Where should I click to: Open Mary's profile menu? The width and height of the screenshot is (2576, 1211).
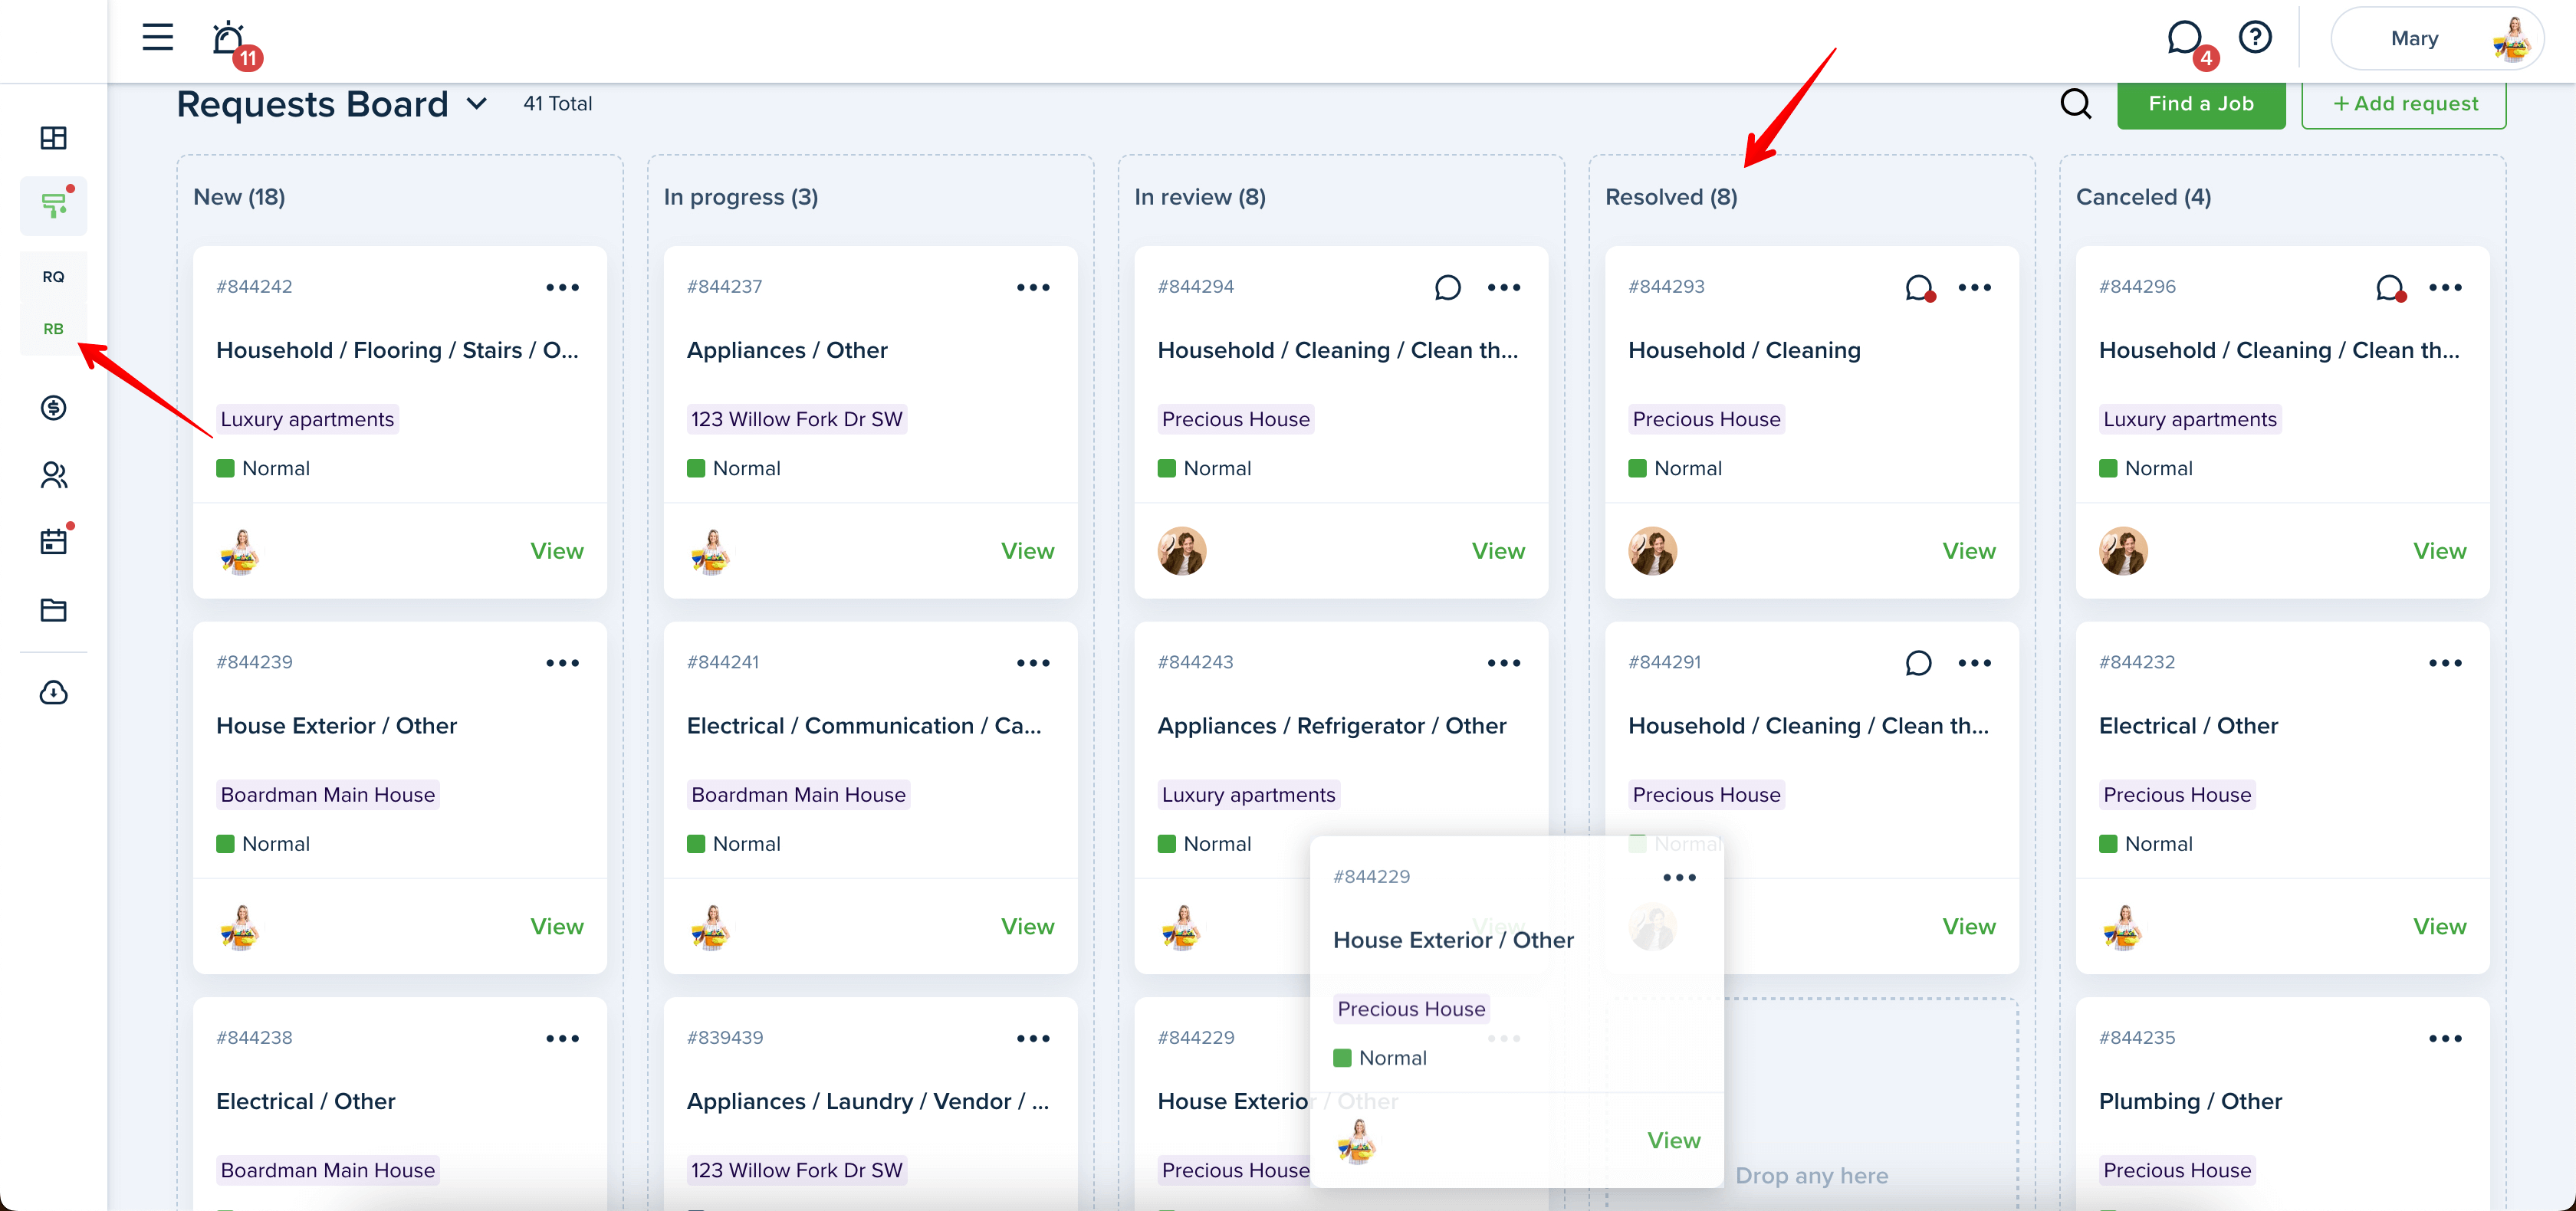point(2437,39)
